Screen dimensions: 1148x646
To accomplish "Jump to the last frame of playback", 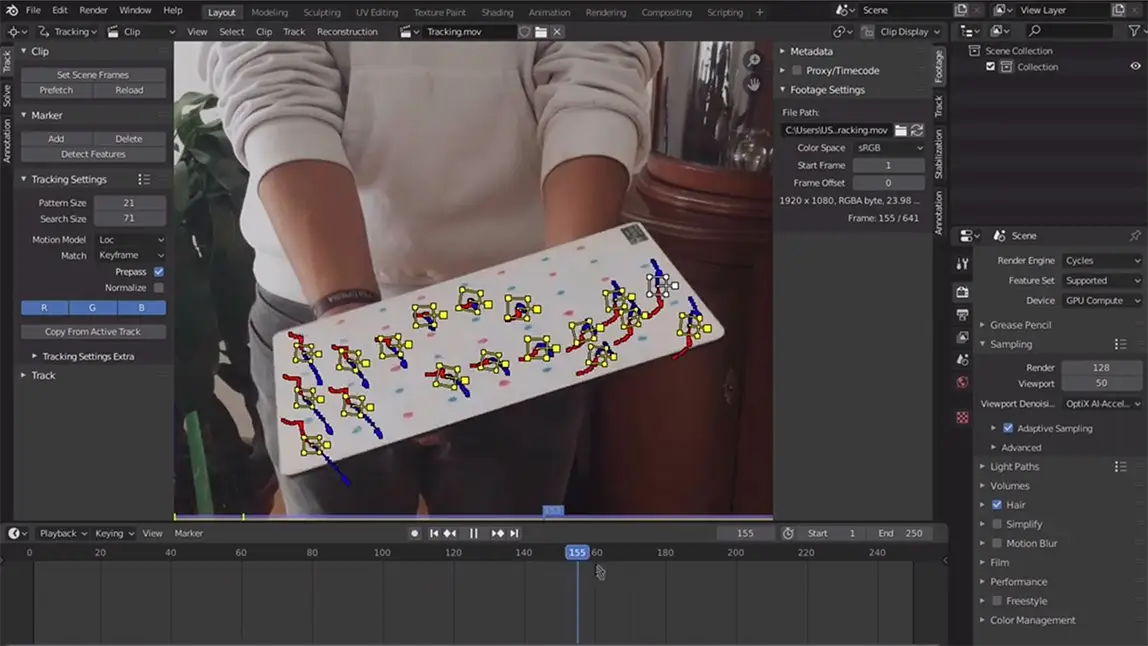I will pyautogui.click(x=514, y=534).
